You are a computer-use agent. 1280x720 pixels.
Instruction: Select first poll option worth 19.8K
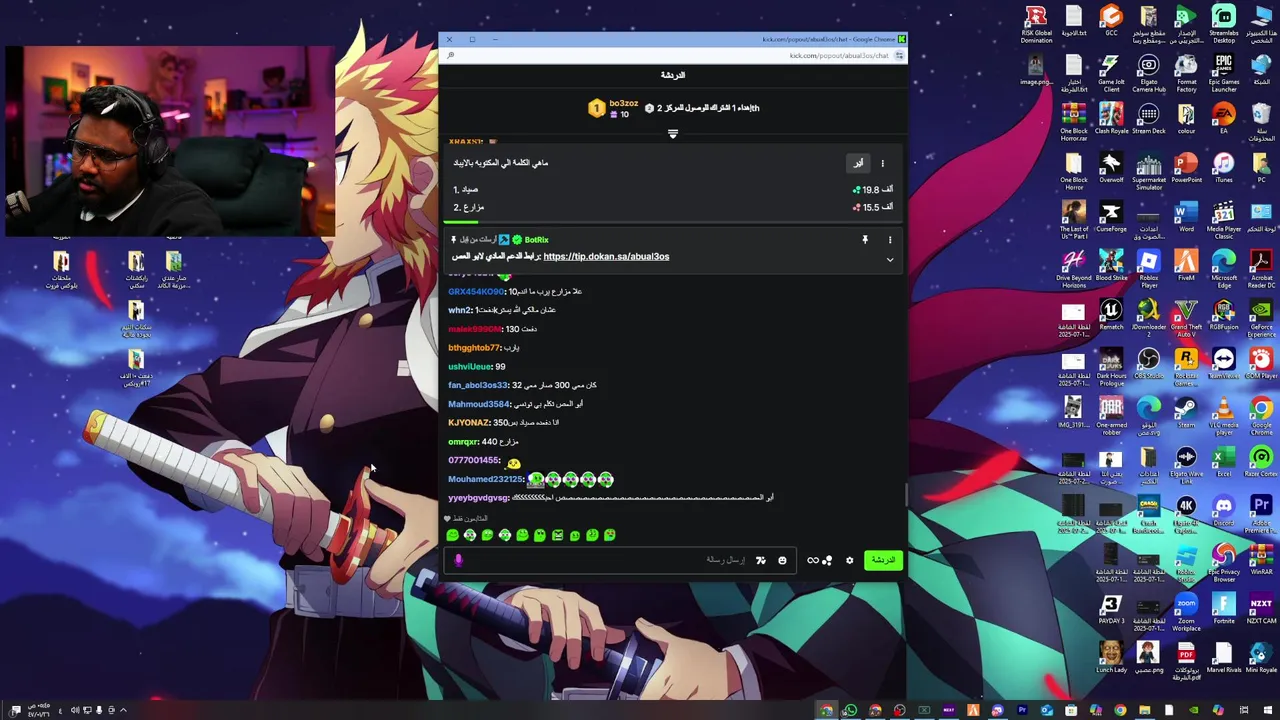click(x=672, y=189)
